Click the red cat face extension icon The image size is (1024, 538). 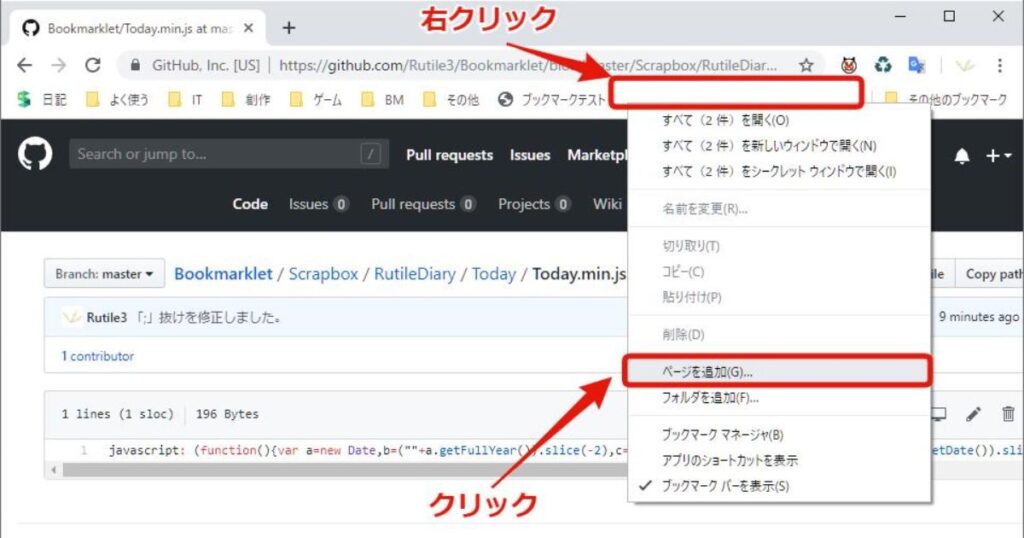[849, 65]
